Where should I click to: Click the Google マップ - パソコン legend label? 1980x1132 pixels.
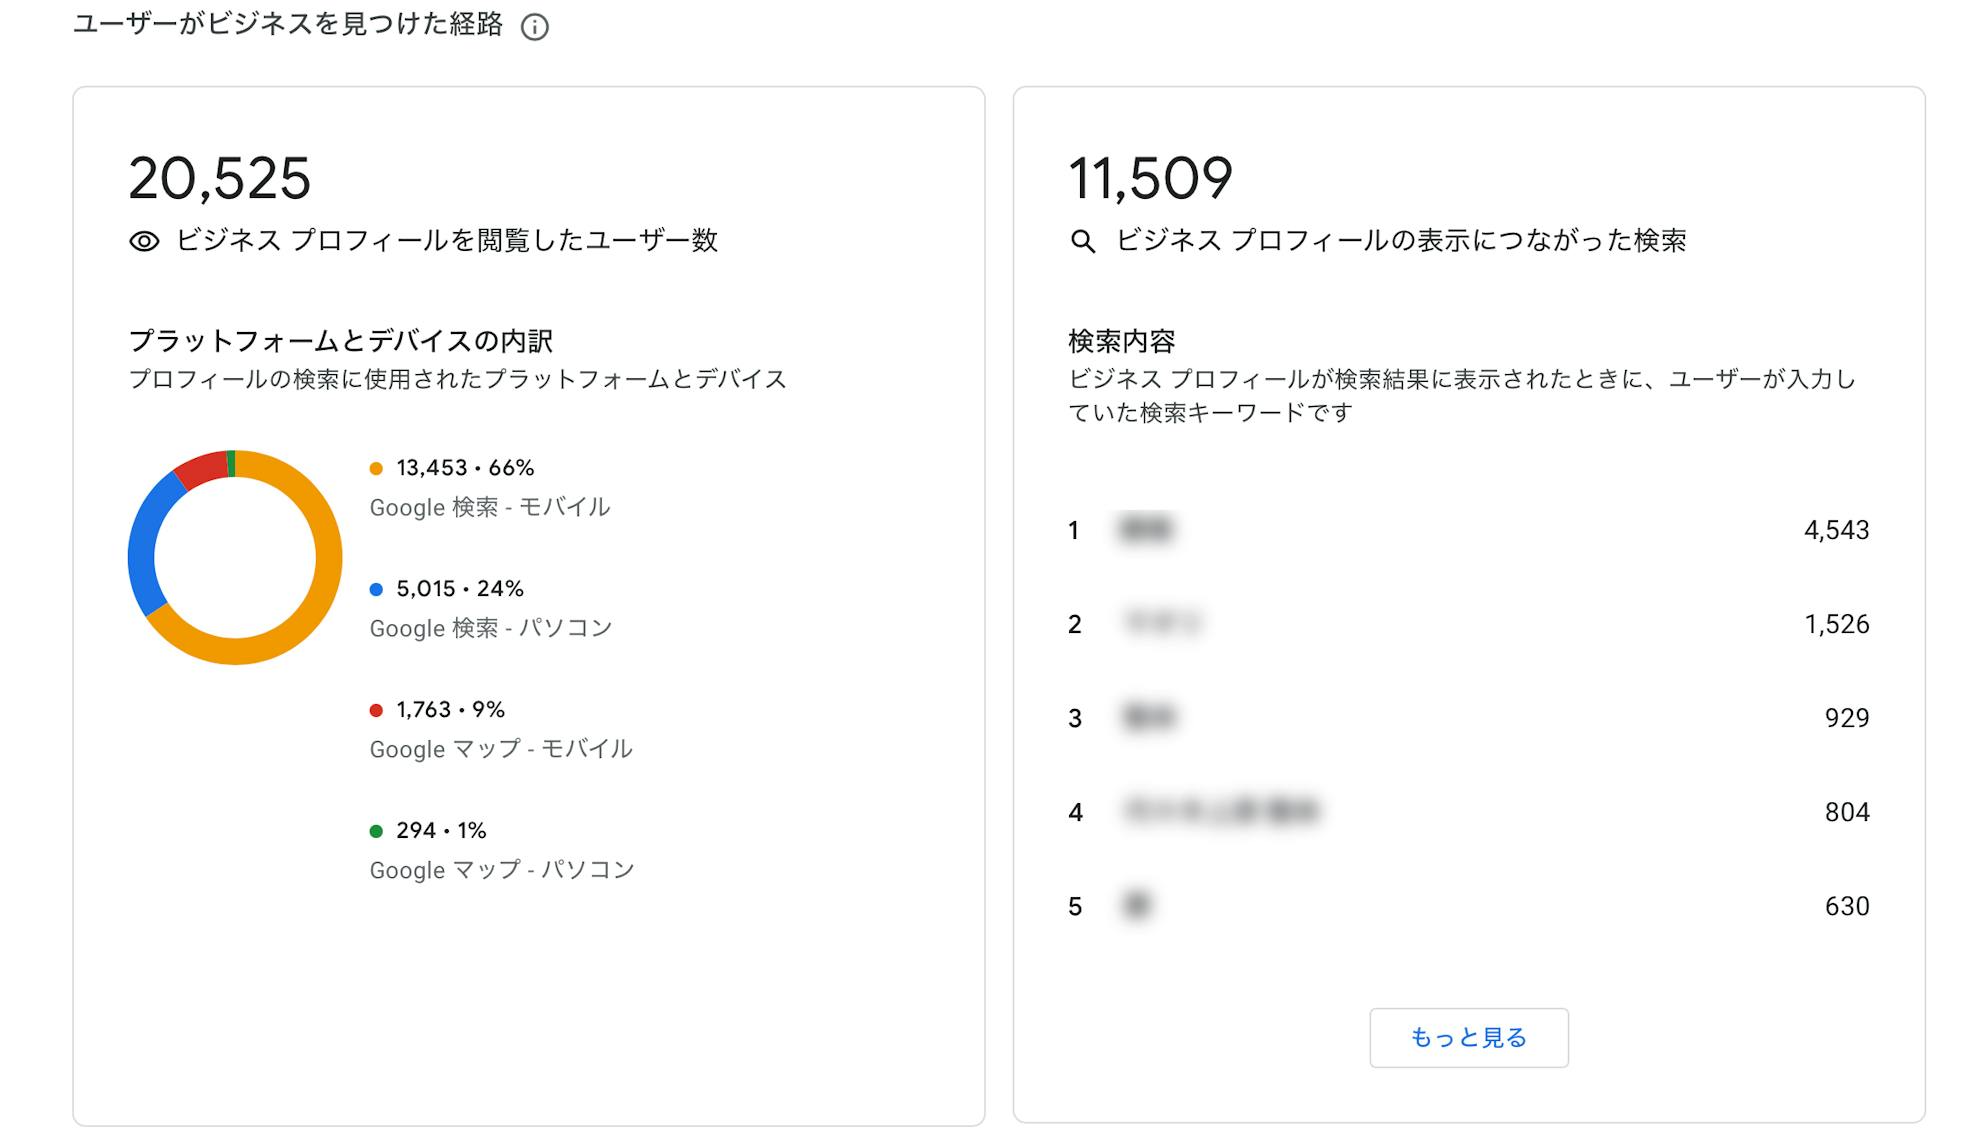pyautogui.click(x=502, y=870)
